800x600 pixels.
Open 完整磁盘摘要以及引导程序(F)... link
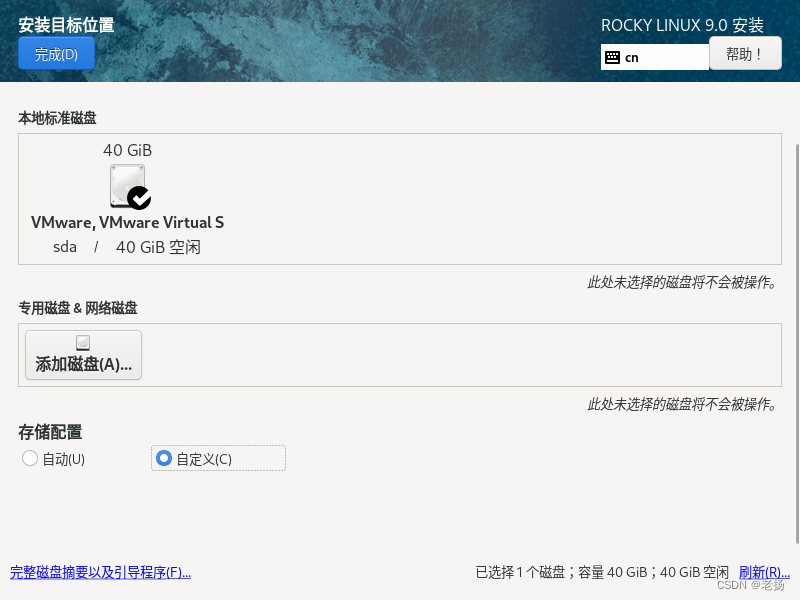tap(101, 572)
